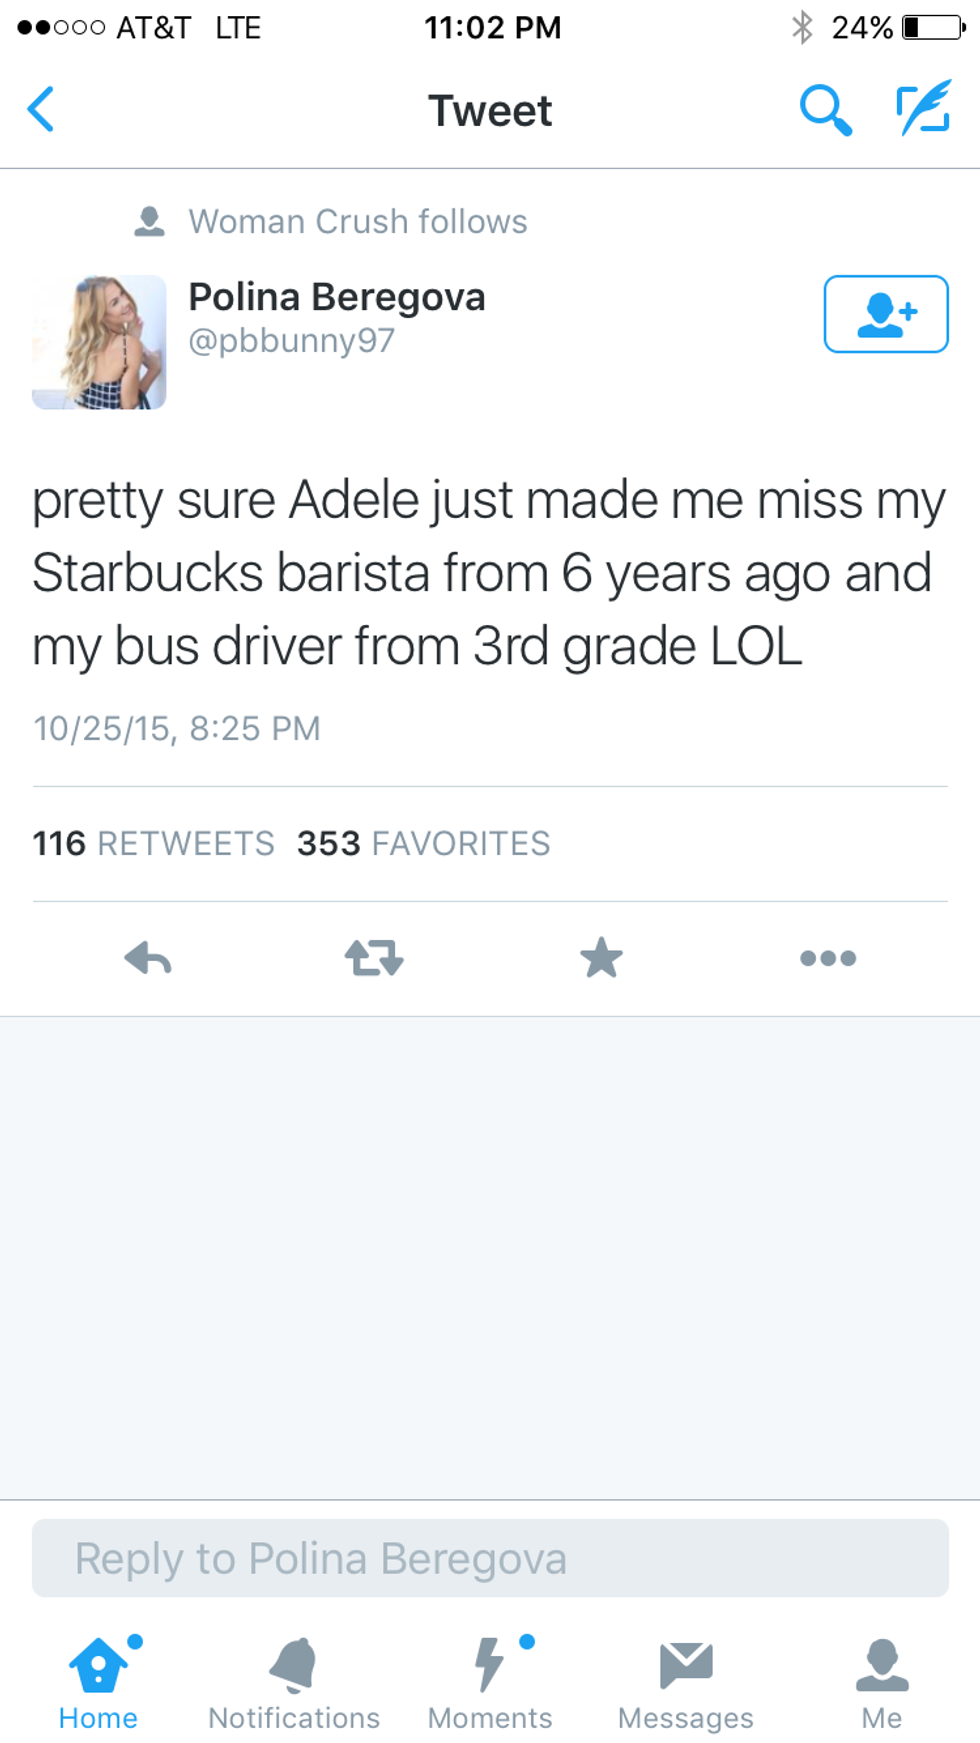Viewport: 980px width, 1743px height.
Task: Tap the Reply to Polina Beregova field
Action: coord(490,1558)
